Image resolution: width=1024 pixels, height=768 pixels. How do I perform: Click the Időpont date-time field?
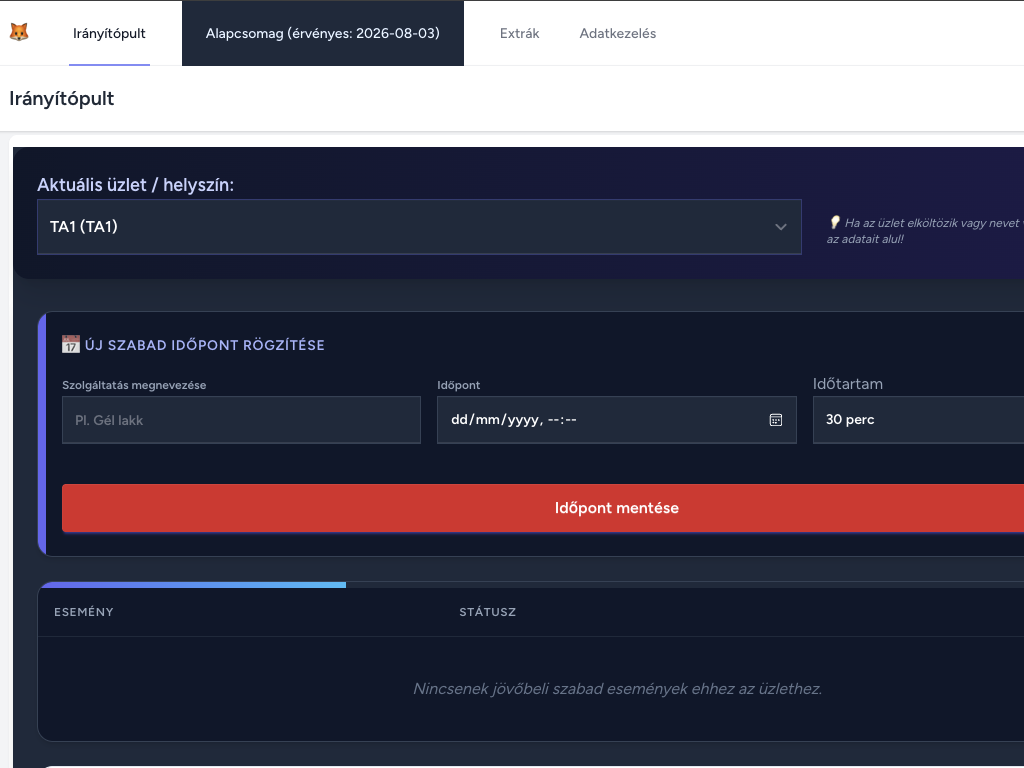pos(616,420)
